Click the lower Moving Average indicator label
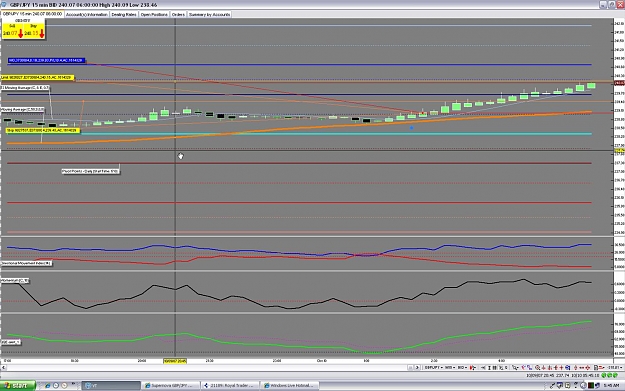 (x=22, y=109)
